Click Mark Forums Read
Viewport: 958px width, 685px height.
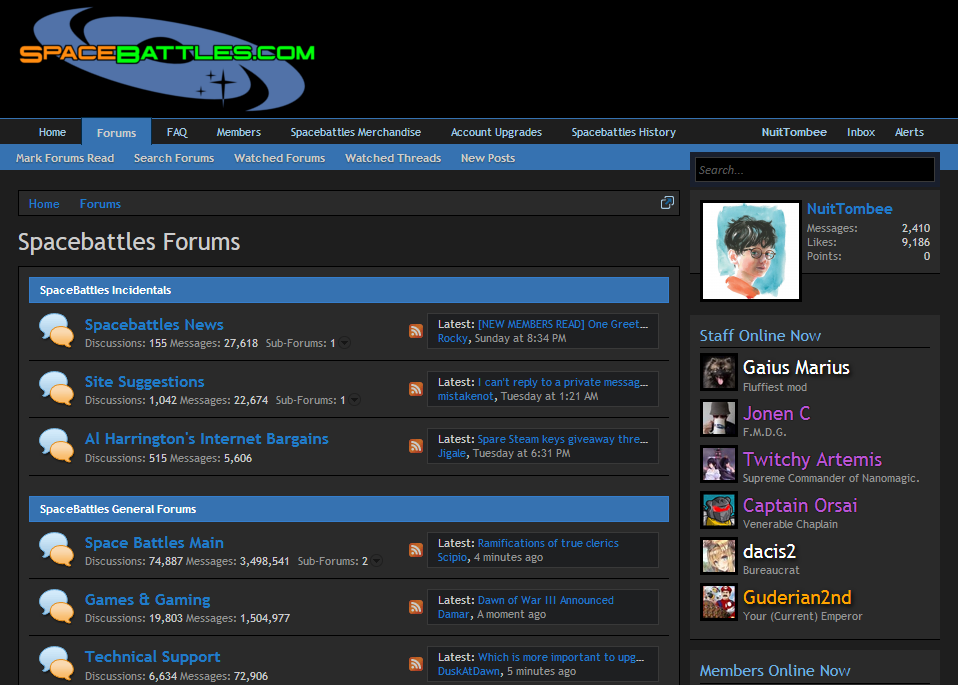click(65, 158)
